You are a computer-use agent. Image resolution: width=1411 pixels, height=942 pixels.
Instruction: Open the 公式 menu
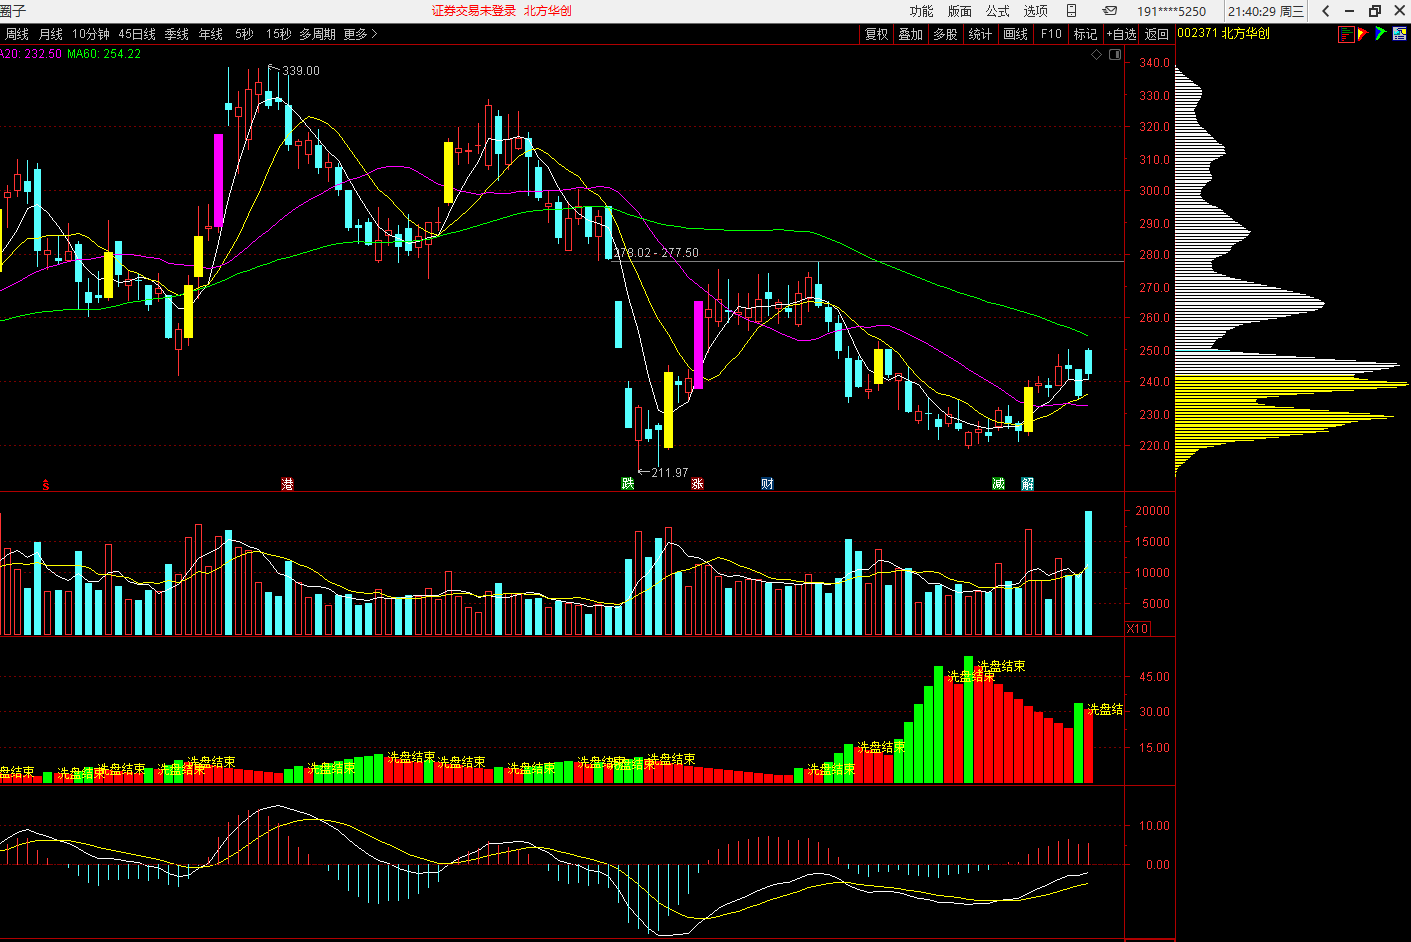point(997,11)
